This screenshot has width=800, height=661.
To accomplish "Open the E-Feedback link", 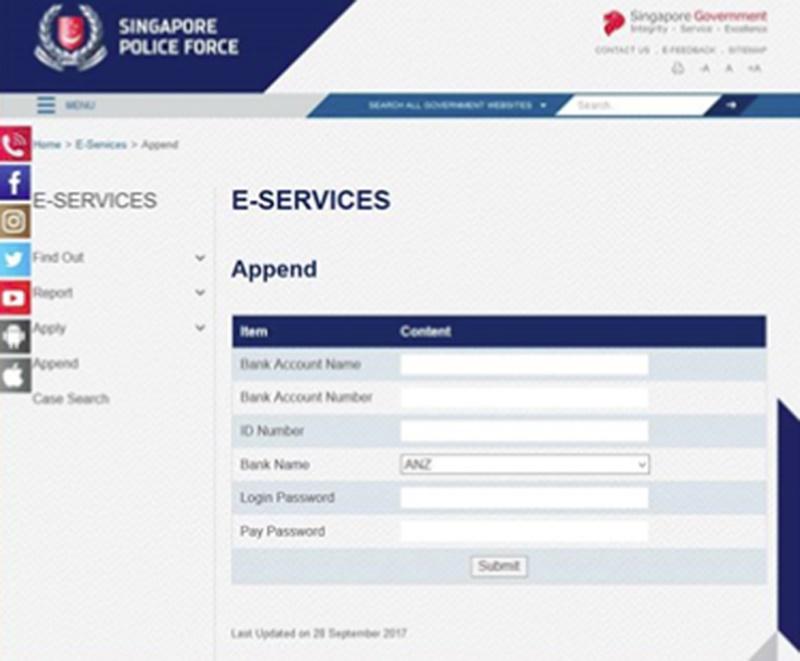I will coord(689,50).
